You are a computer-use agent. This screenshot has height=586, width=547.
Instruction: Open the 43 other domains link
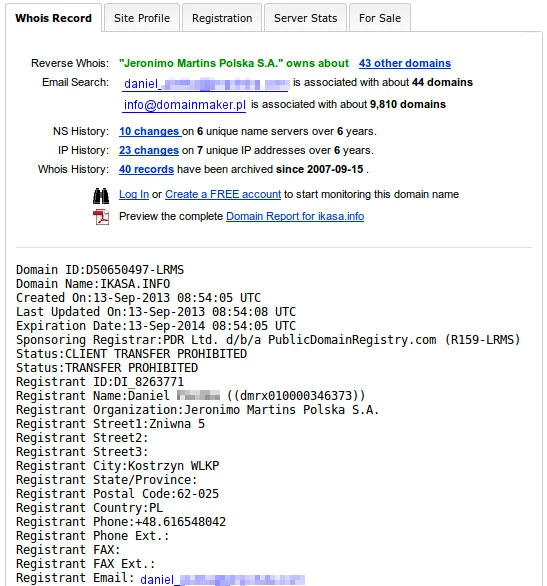(x=405, y=63)
